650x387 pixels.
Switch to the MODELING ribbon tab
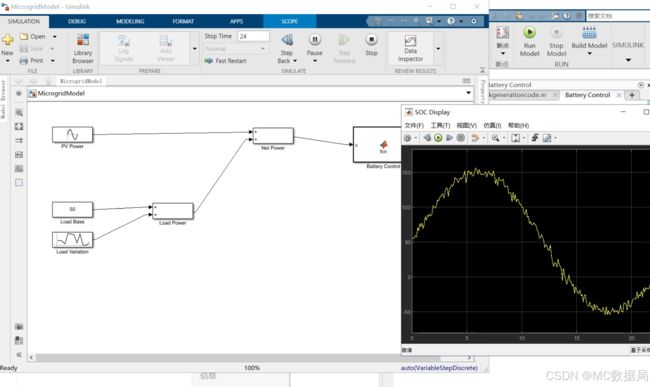[x=130, y=21]
